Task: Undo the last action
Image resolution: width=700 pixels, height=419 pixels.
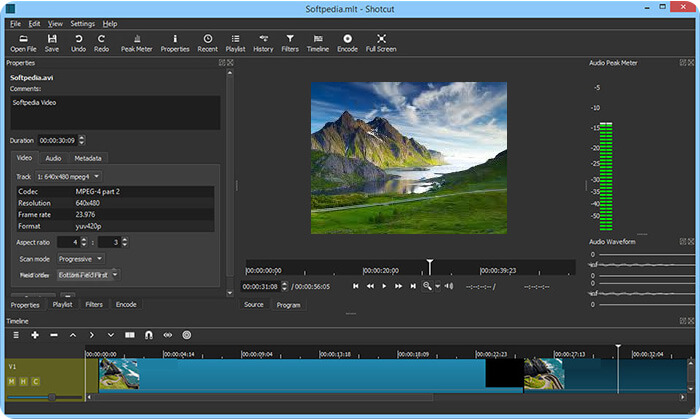Action: pos(78,44)
